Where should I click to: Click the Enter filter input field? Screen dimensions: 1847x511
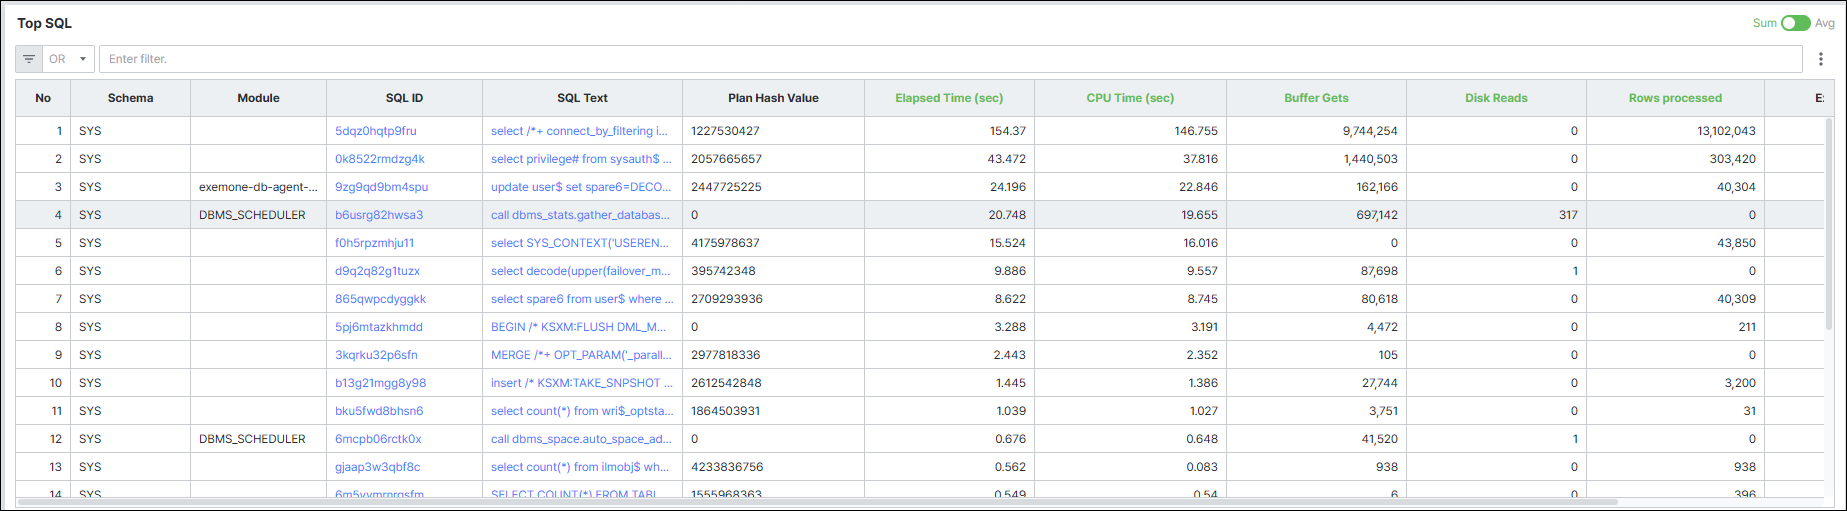(x=950, y=59)
